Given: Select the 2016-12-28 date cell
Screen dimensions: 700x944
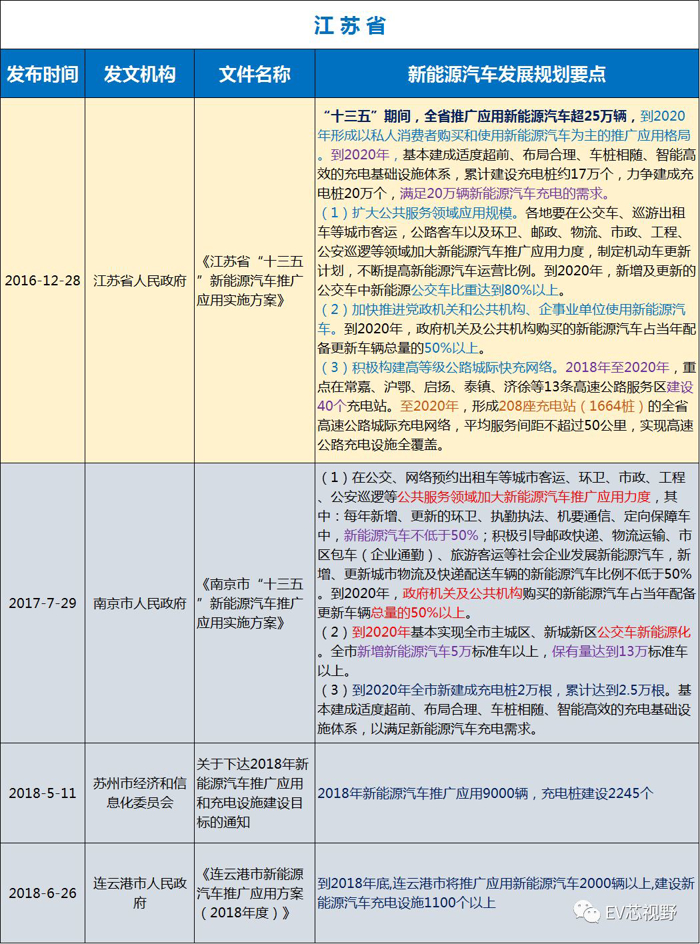Looking at the screenshot, I should tap(41, 281).
